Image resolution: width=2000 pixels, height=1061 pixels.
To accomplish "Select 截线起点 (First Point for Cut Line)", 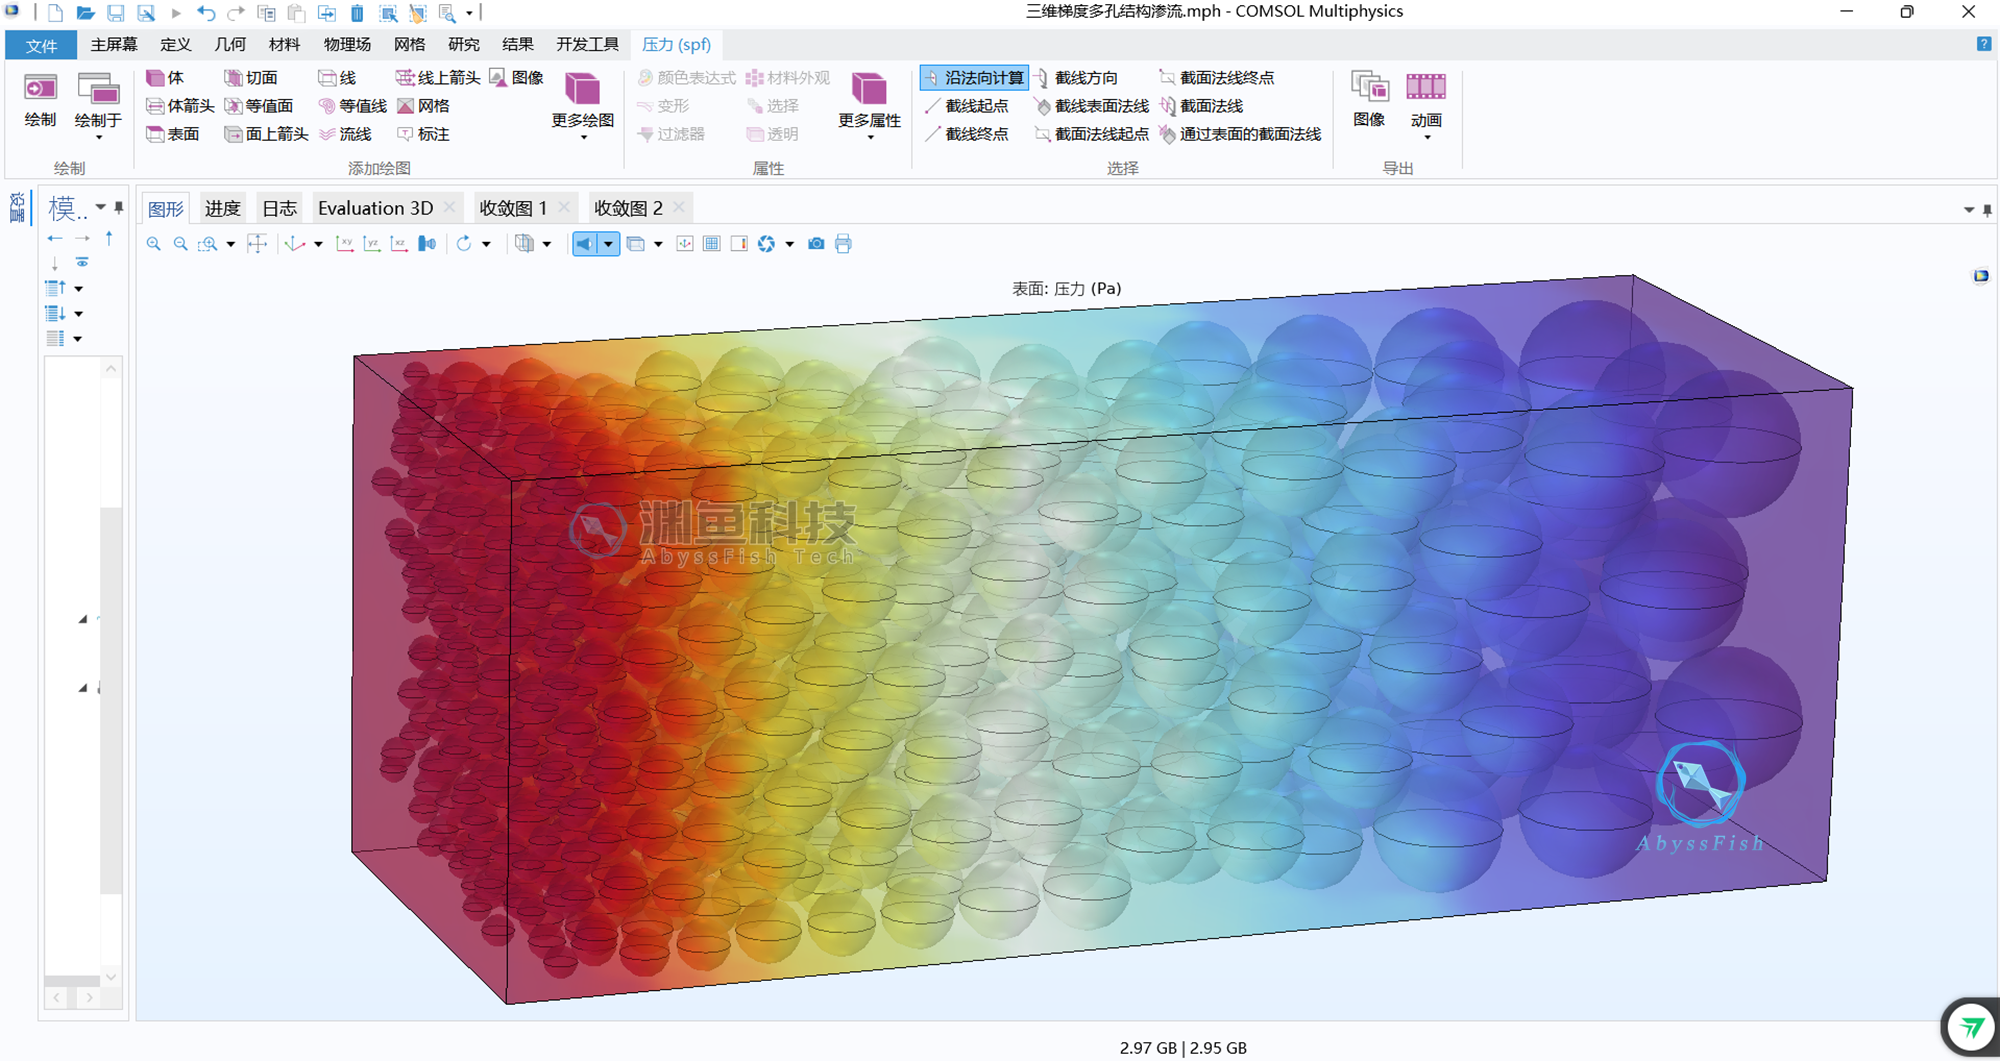I will (966, 106).
